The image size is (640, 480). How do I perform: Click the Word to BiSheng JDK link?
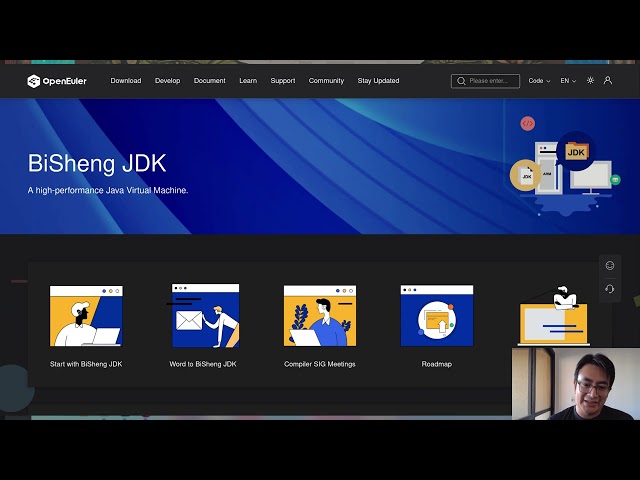tap(203, 364)
